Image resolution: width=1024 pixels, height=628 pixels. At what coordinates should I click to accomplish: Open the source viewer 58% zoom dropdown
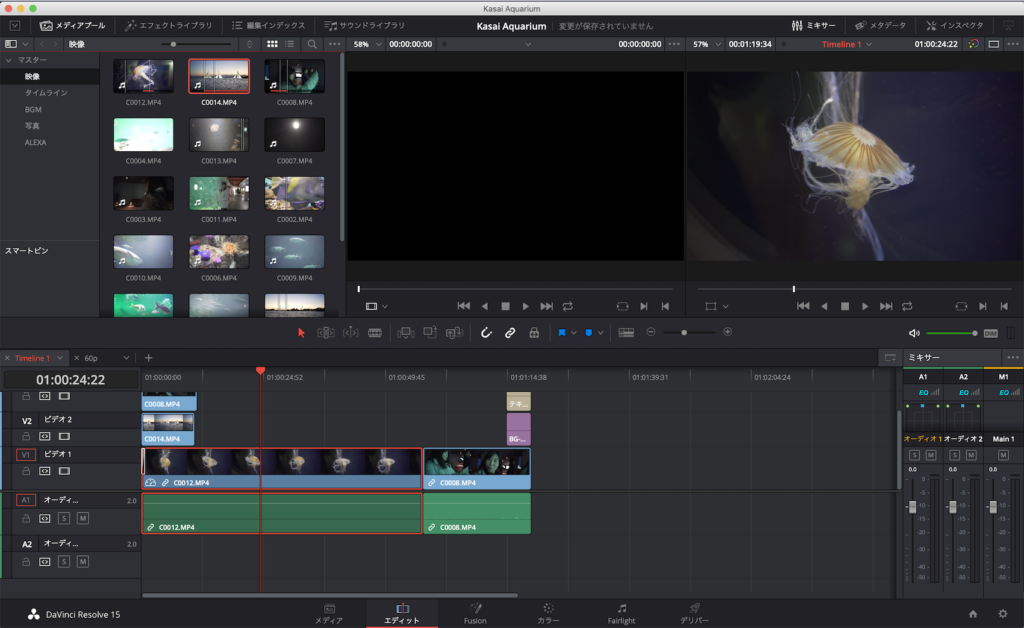click(x=366, y=45)
